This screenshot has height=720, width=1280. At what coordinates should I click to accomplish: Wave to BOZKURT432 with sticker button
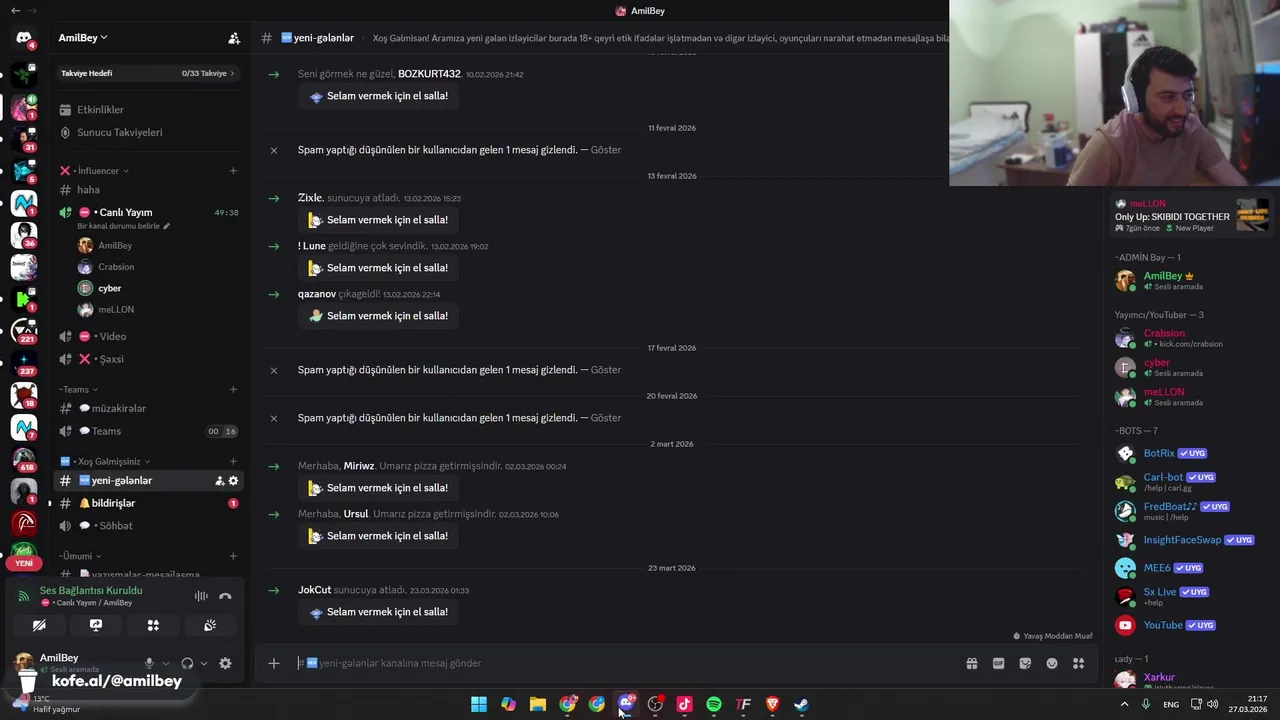(378, 96)
